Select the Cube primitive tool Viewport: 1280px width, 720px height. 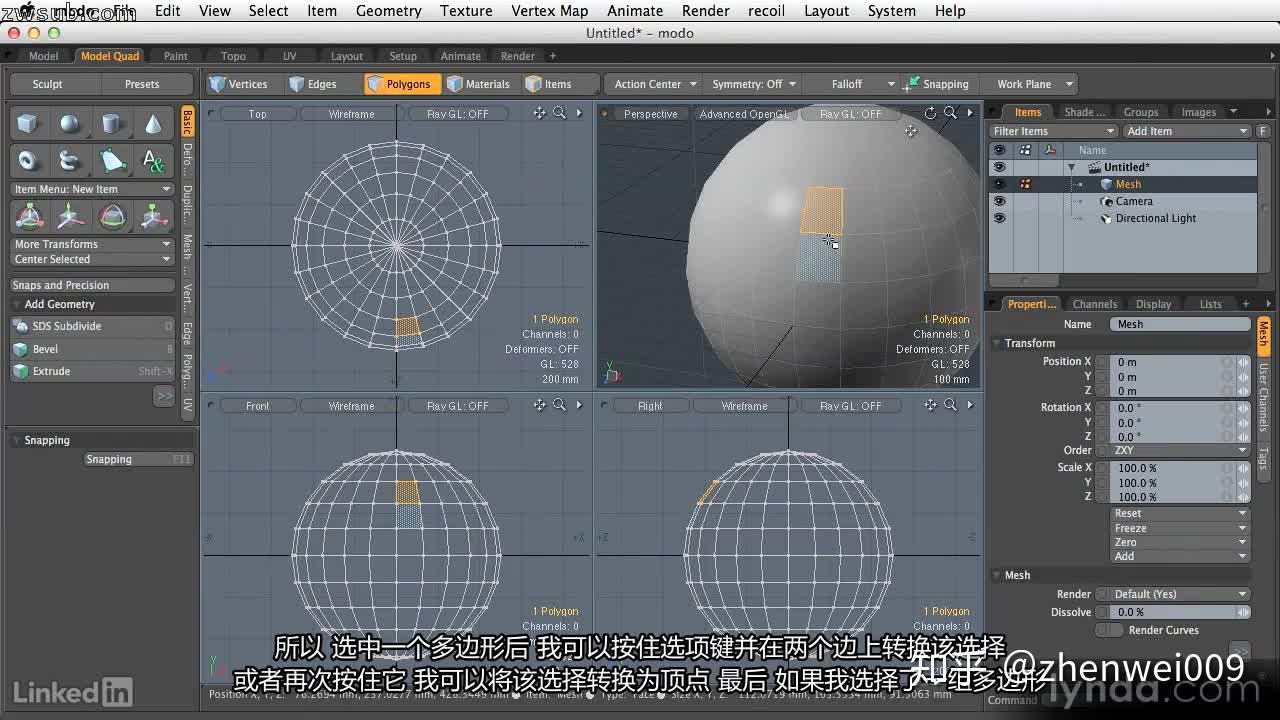tap(28, 125)
